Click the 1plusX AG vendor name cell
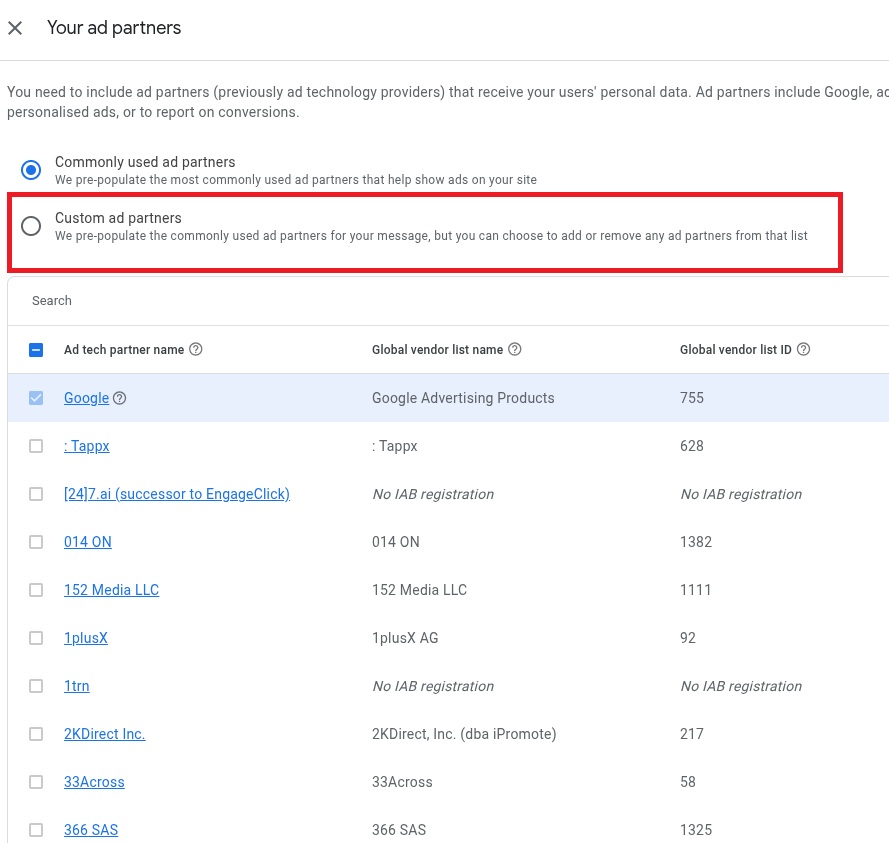 click(405, 638)
